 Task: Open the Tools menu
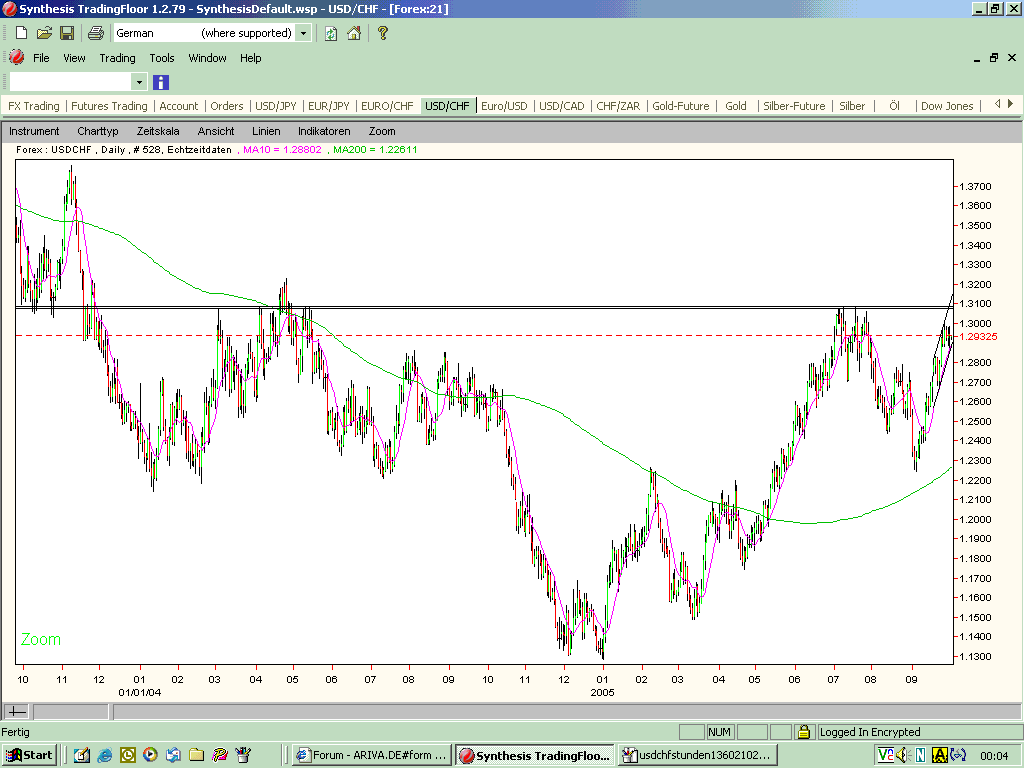[x=162, y=57]
